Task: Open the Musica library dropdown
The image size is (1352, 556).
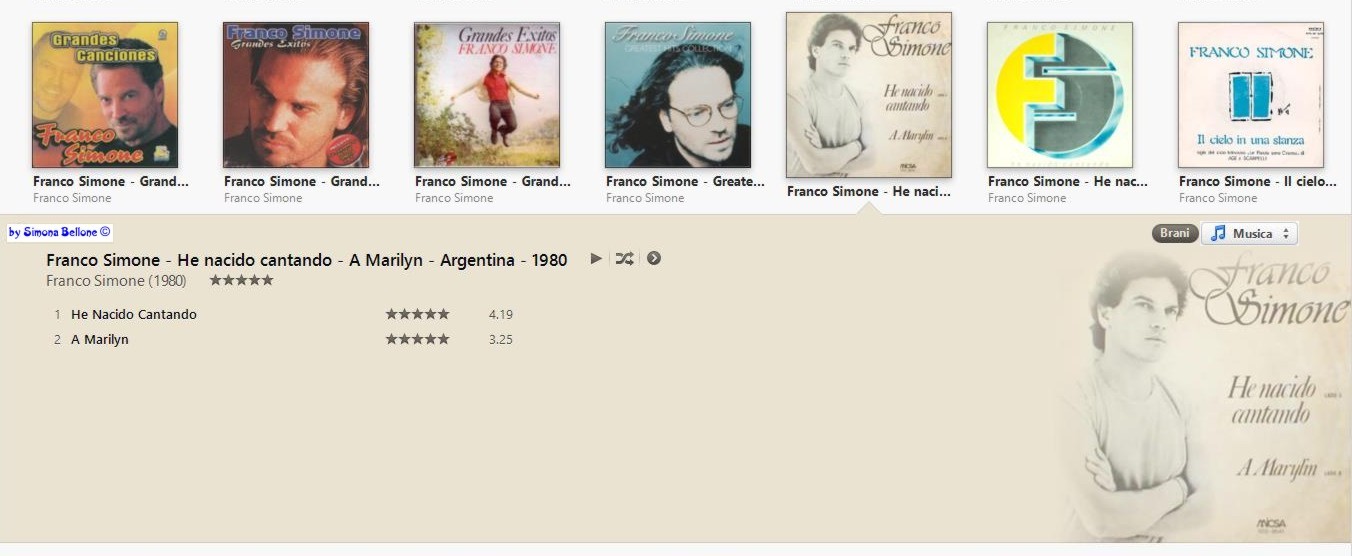Action: pyautogui.click(x=1249, y=233)
